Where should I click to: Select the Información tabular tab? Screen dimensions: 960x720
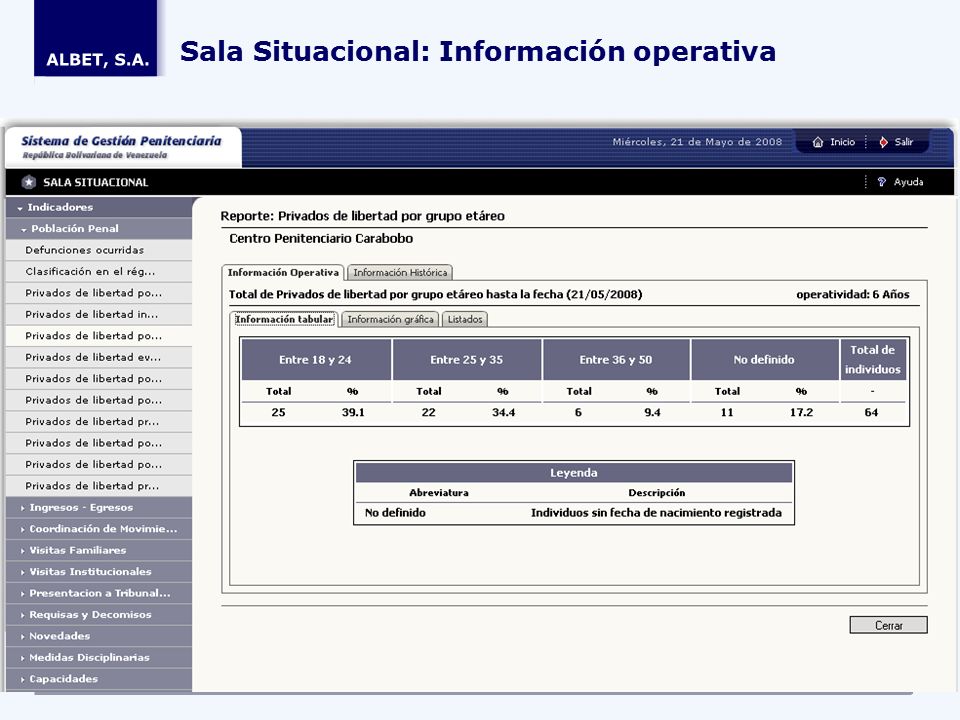coord(283,319)
